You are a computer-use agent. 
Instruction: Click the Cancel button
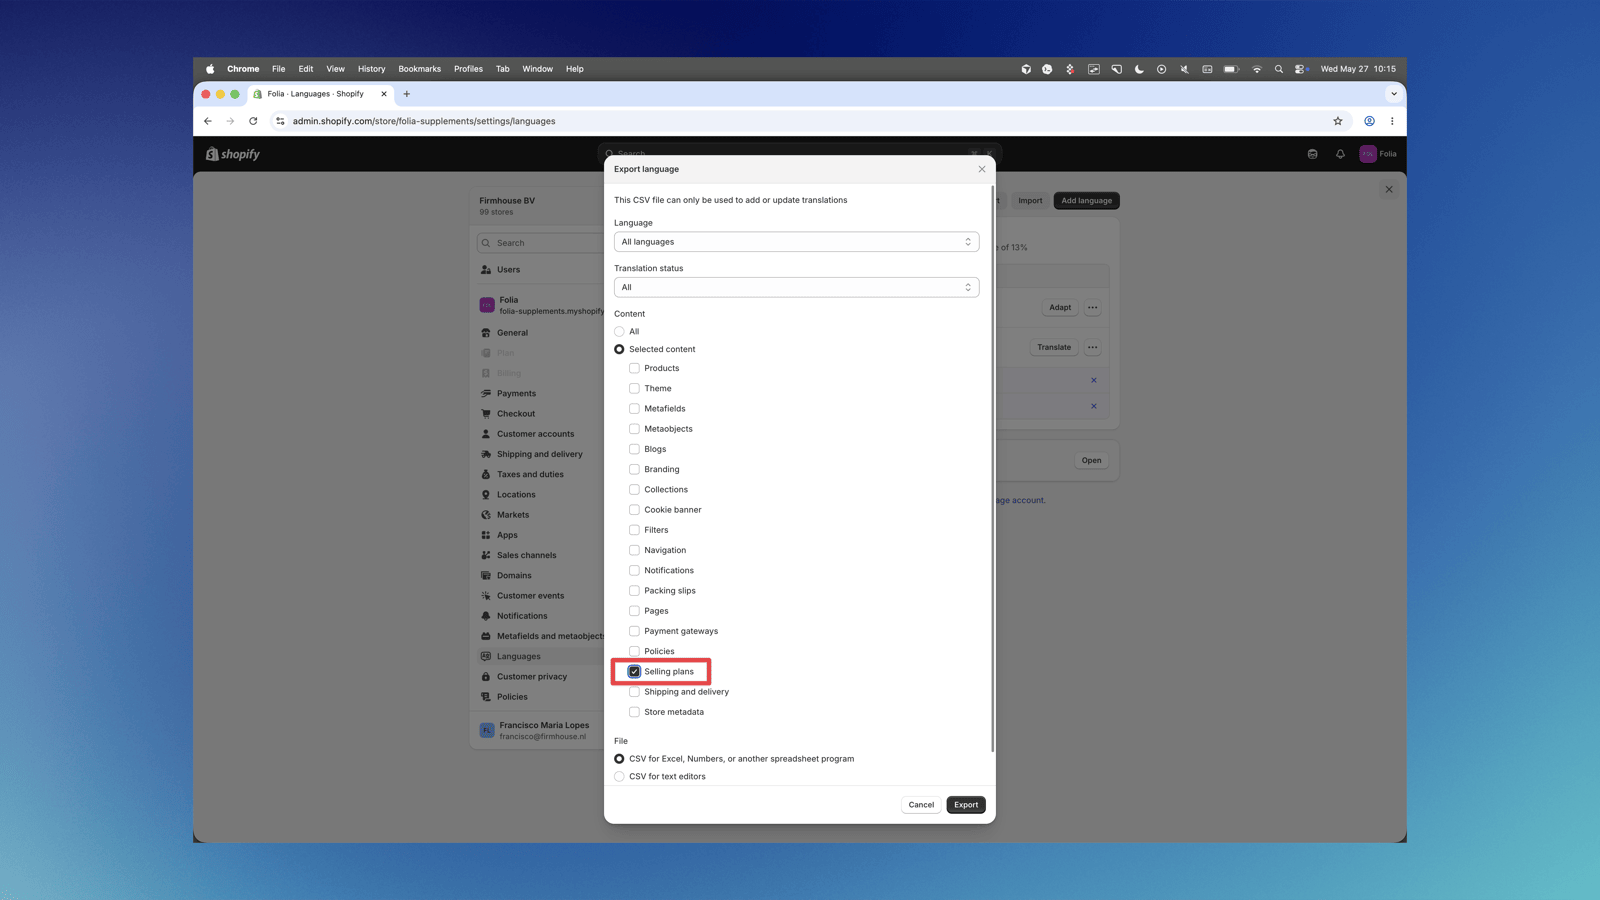[x=921, y=805]
